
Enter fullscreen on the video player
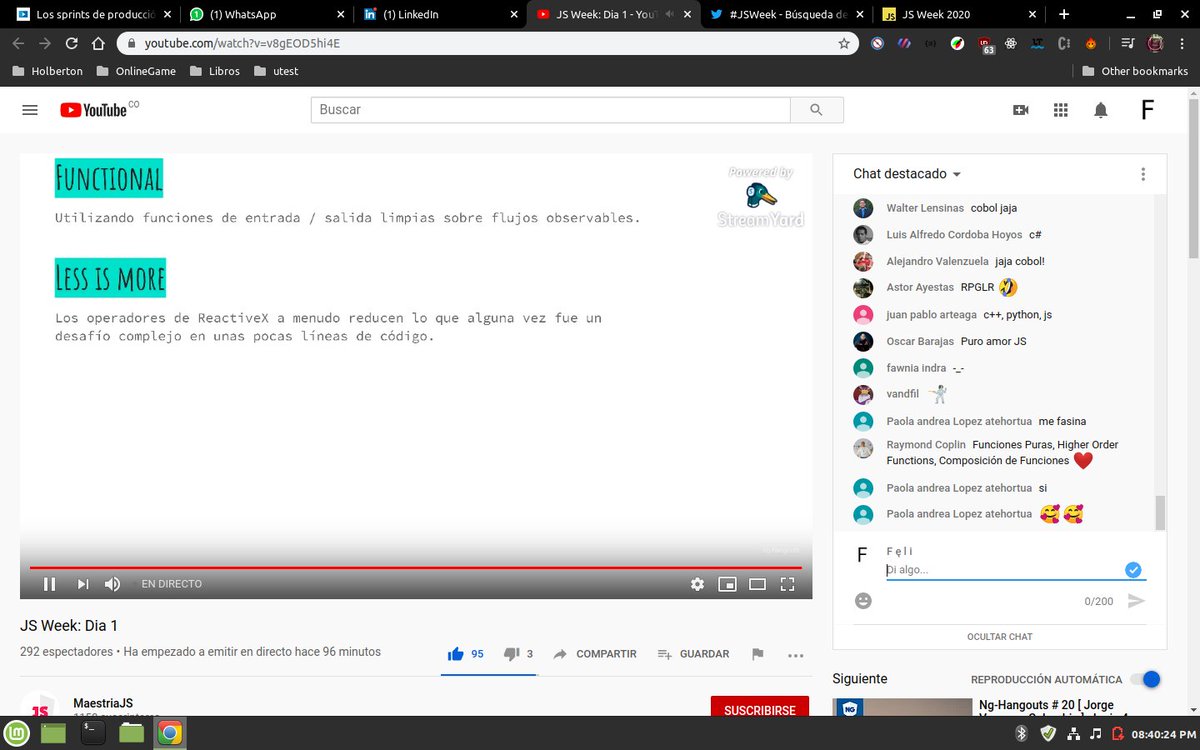click(787, 584)
